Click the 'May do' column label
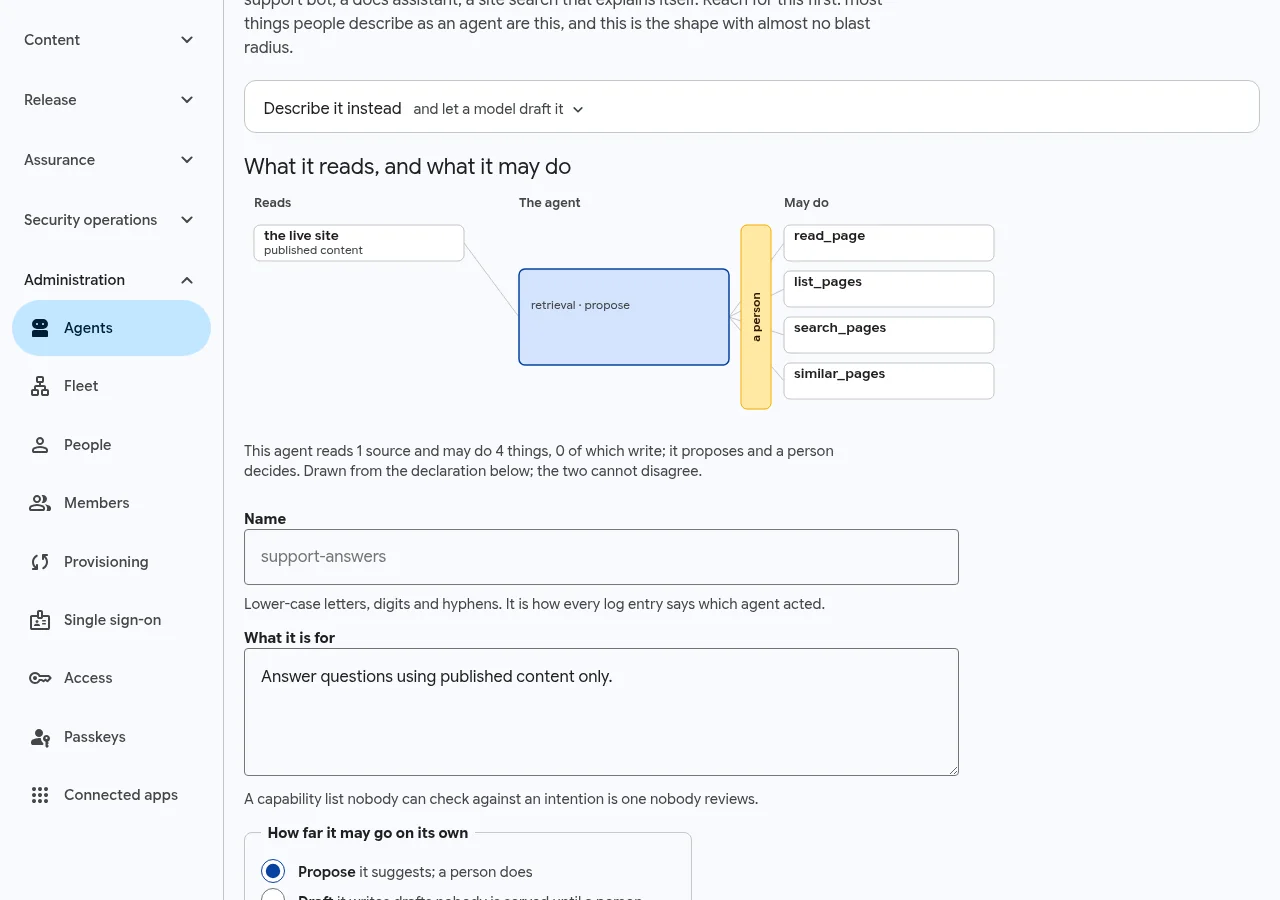The height and width of the screenshot is (900, 1280). (x=806, y=203)
